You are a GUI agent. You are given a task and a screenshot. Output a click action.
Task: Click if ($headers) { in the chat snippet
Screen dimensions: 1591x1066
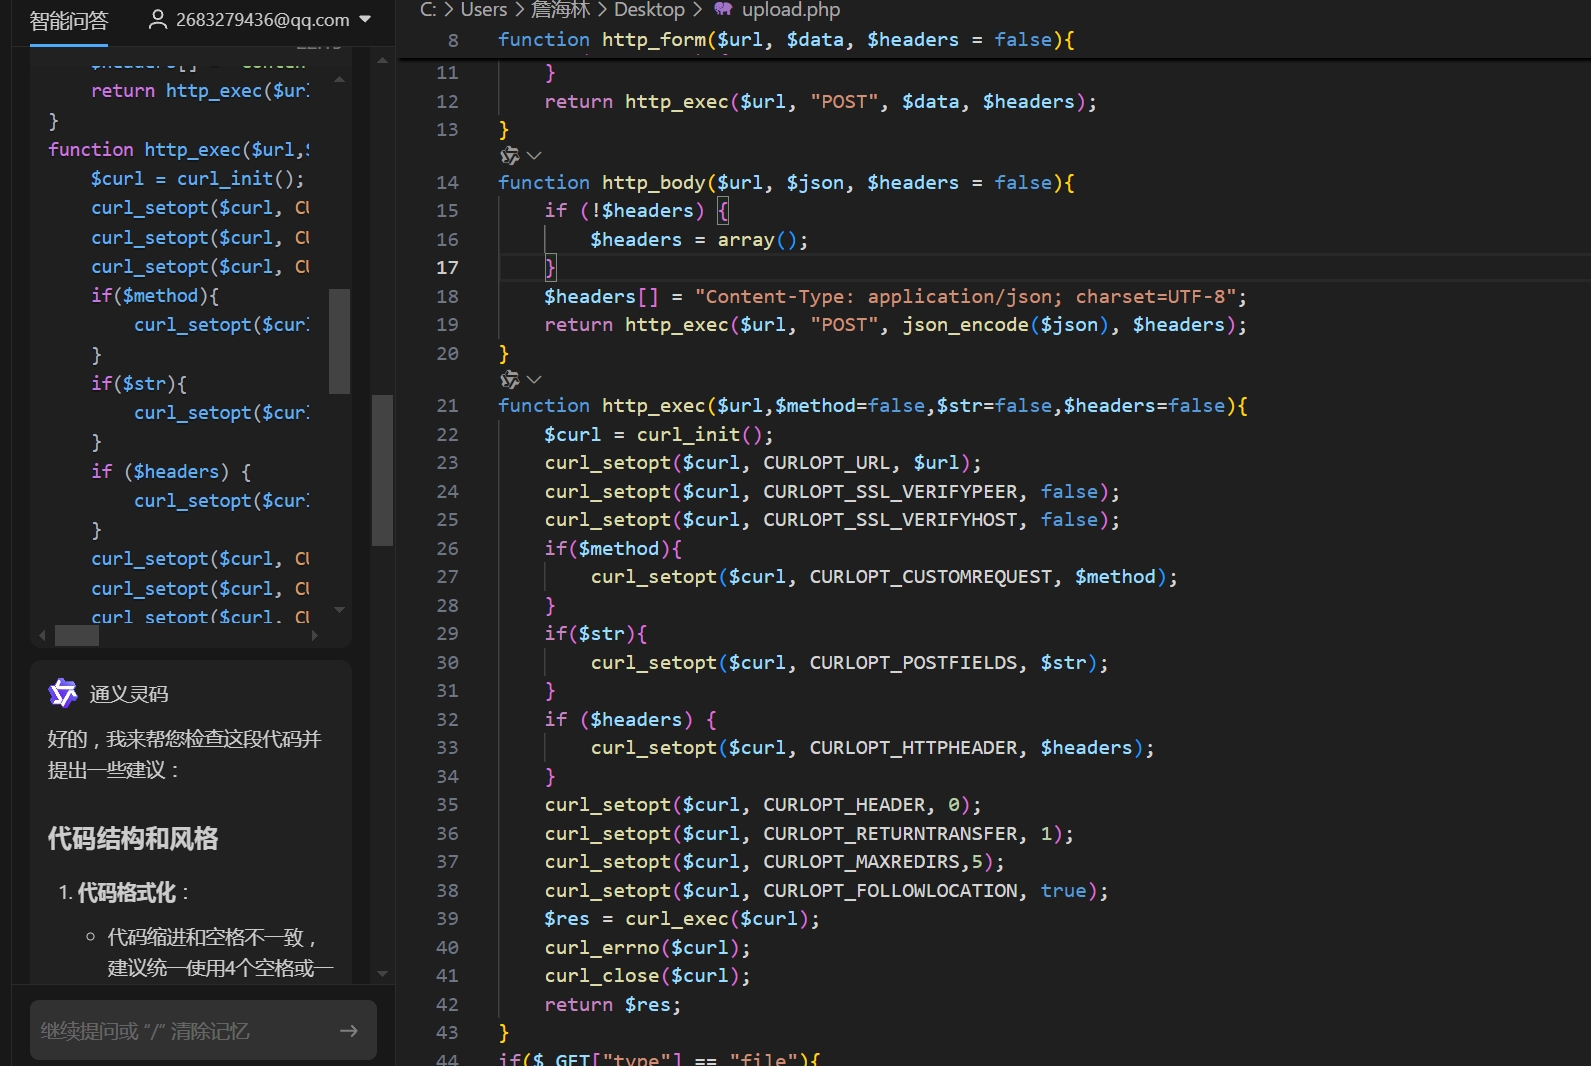click(171, 472)
